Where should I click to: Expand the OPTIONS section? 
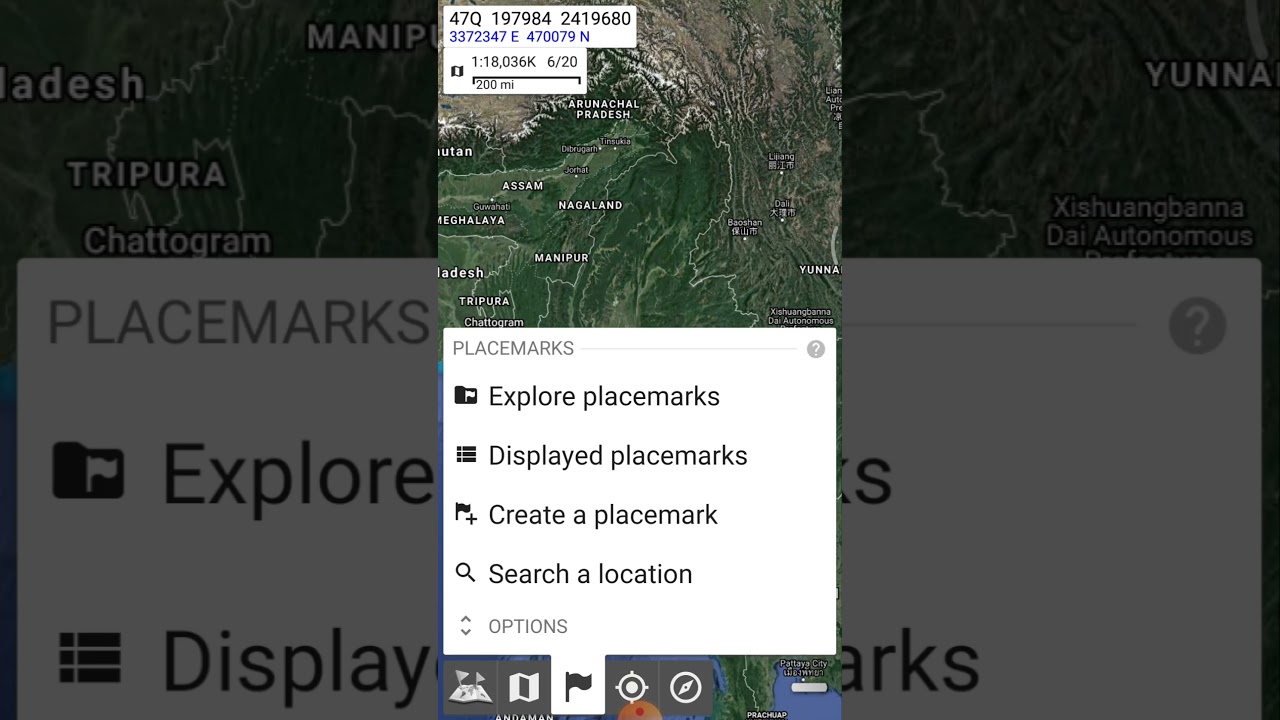639,627
